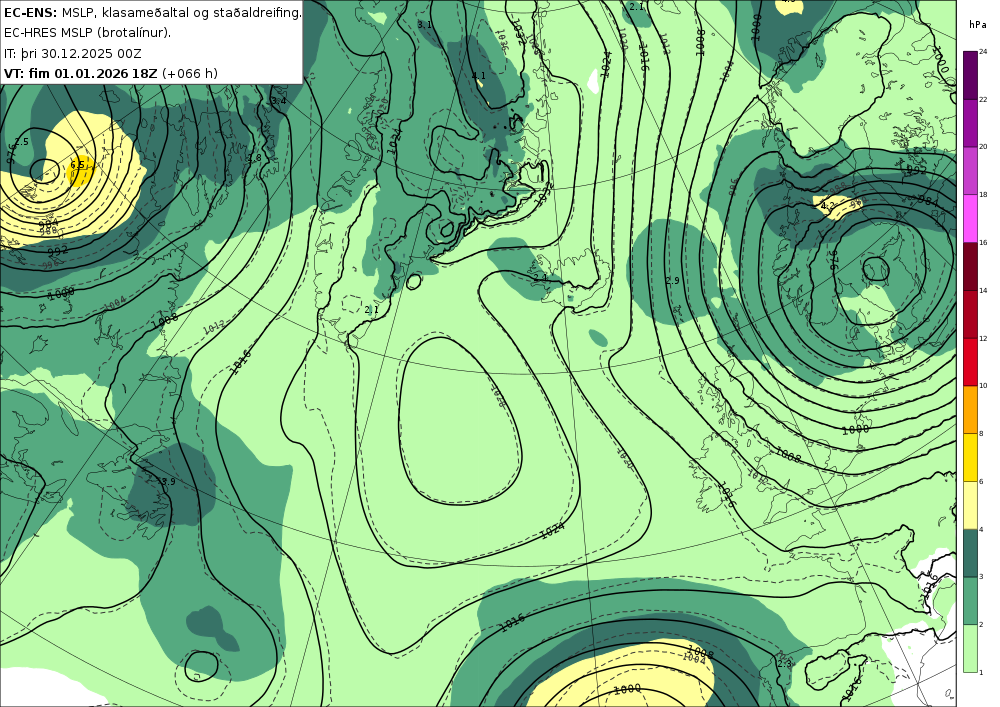Click the legend tick label '1' at the bottom
This screenshot has width=1000, height=707.
click(981, 672)
